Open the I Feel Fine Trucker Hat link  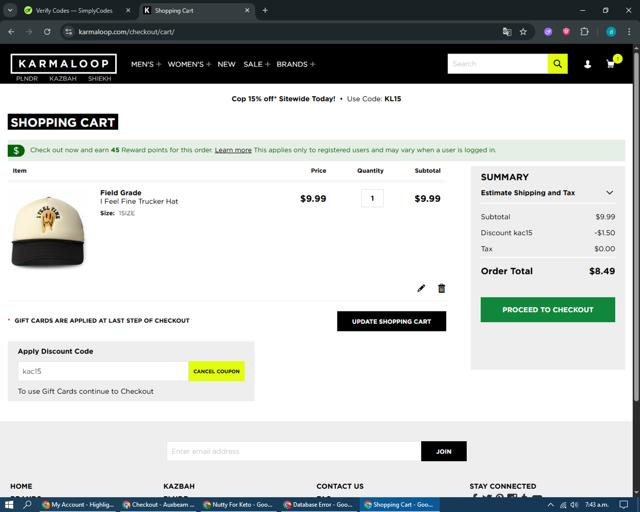tap(139, 201)
